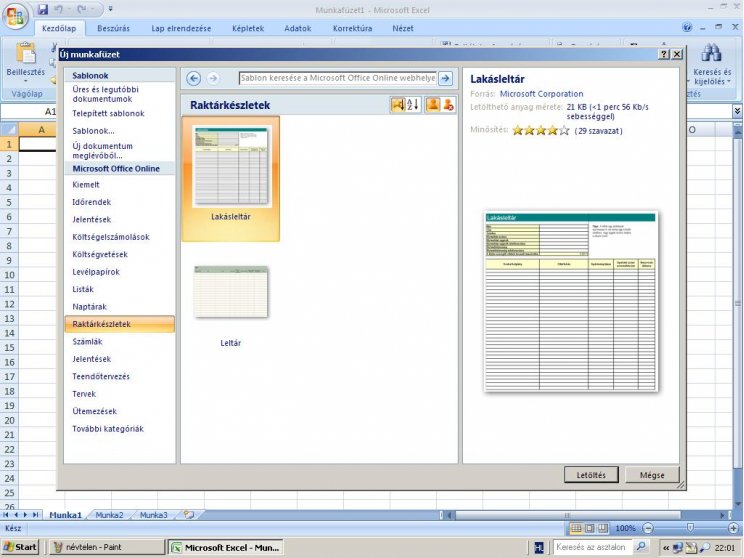Open the Kezdőlap ribbon tab

pyautogui.click(x=59, y=28)
